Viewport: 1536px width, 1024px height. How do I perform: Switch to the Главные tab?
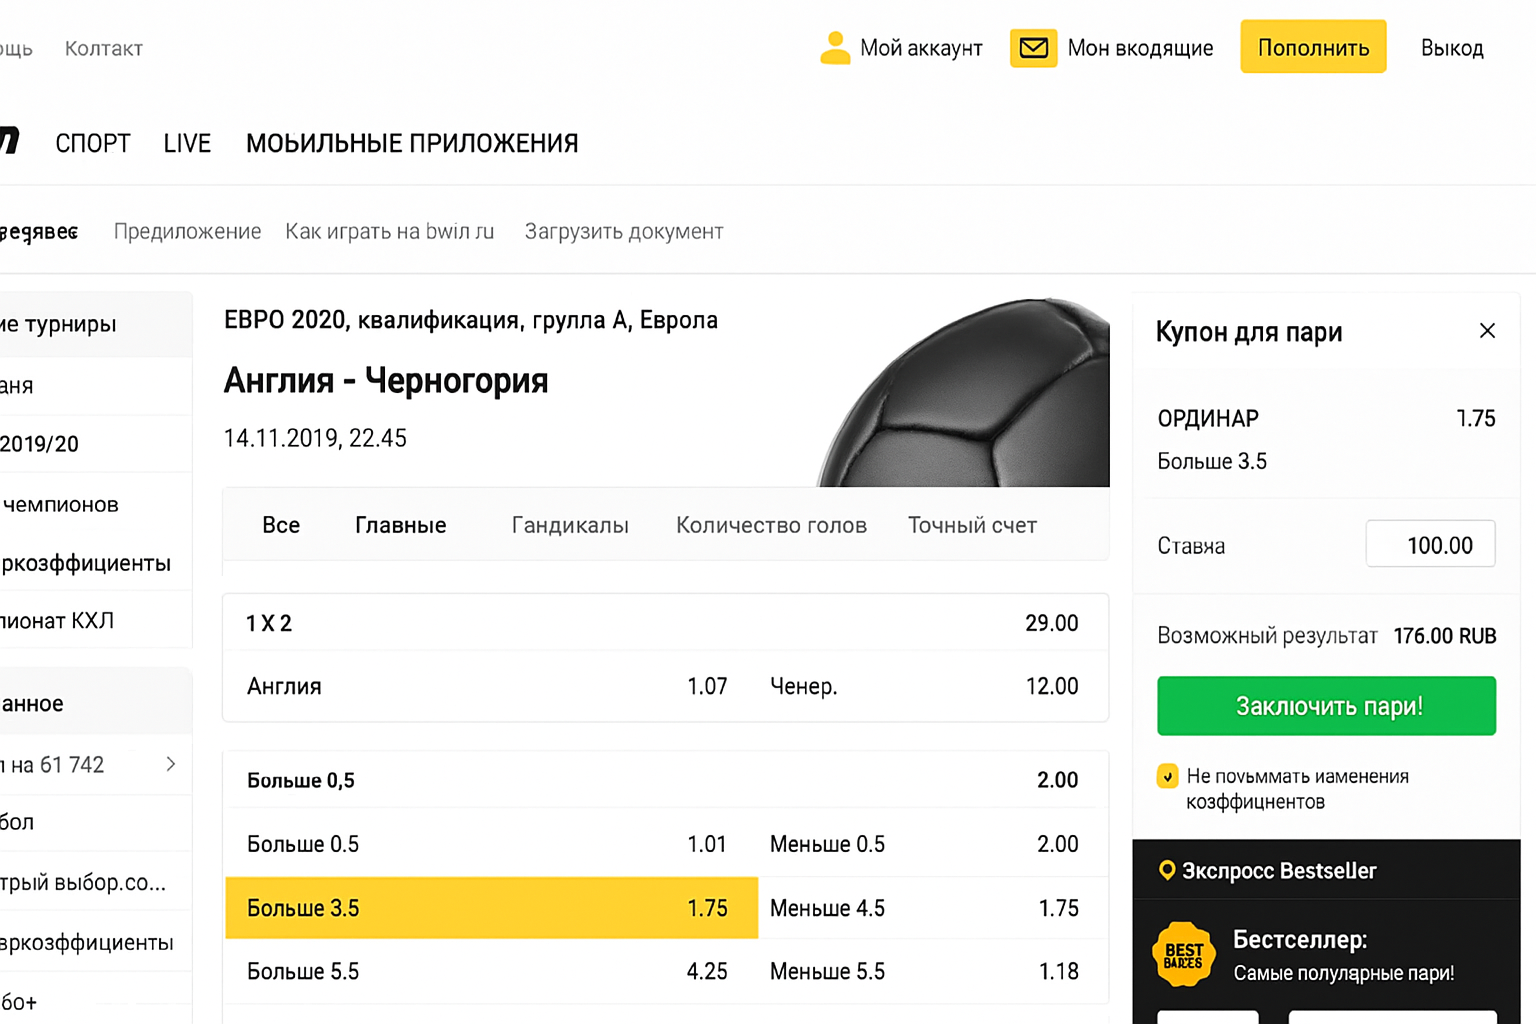tap(400, 526)
